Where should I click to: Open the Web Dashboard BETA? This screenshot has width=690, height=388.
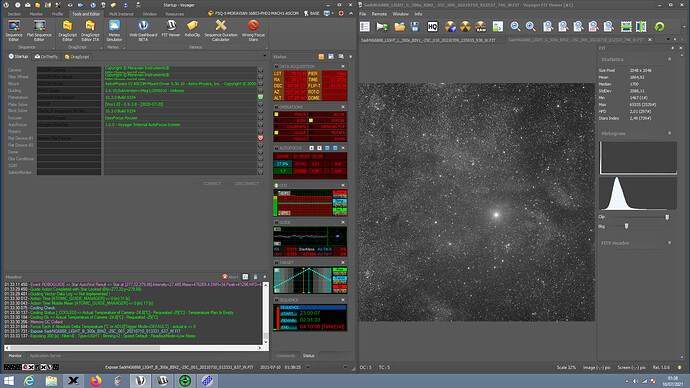click(x=143, y=30)
